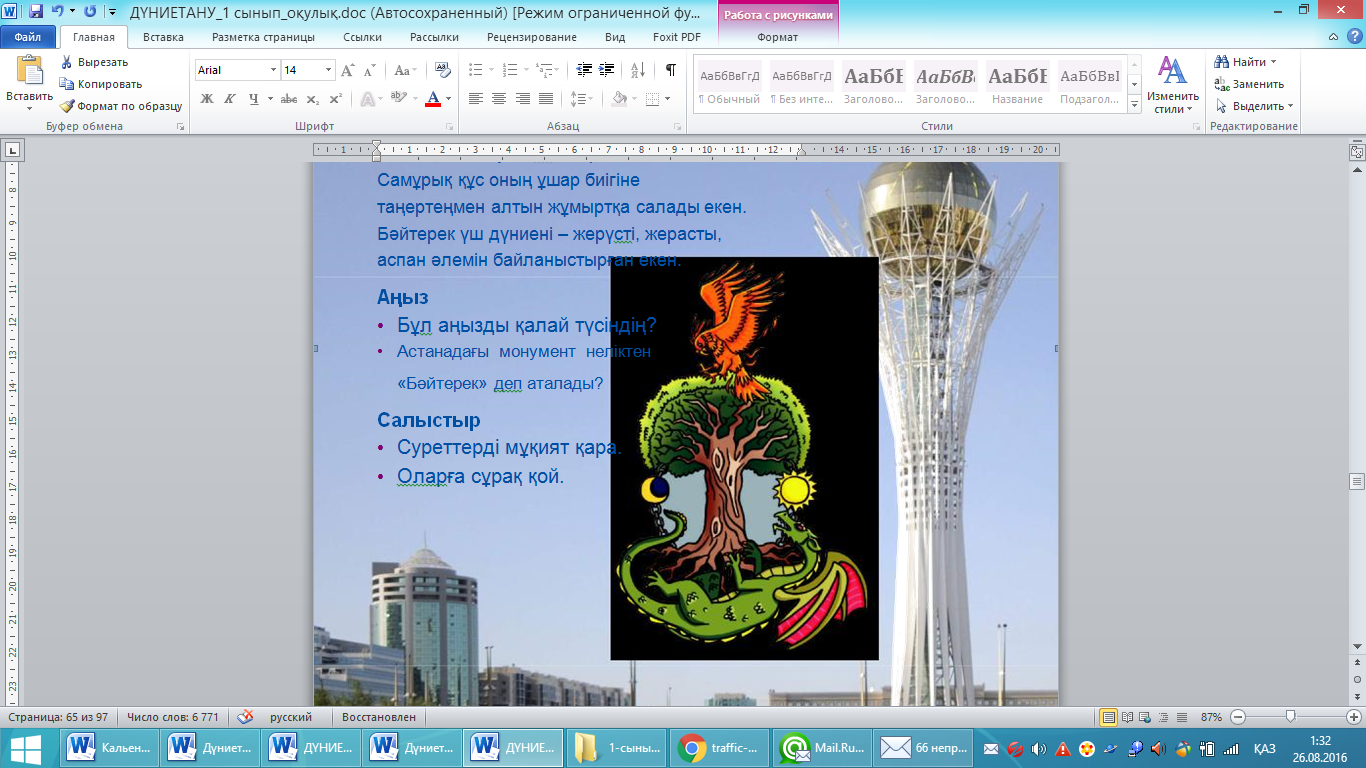Click the superscript icon
The image size is (1366, 768).
[336, 99]
